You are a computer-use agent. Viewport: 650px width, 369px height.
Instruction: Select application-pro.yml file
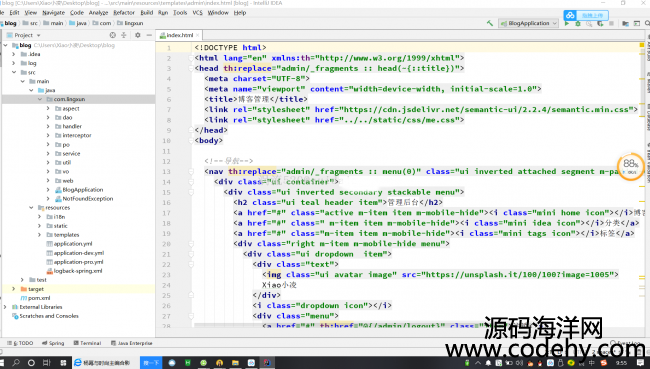tap(78, 262)
